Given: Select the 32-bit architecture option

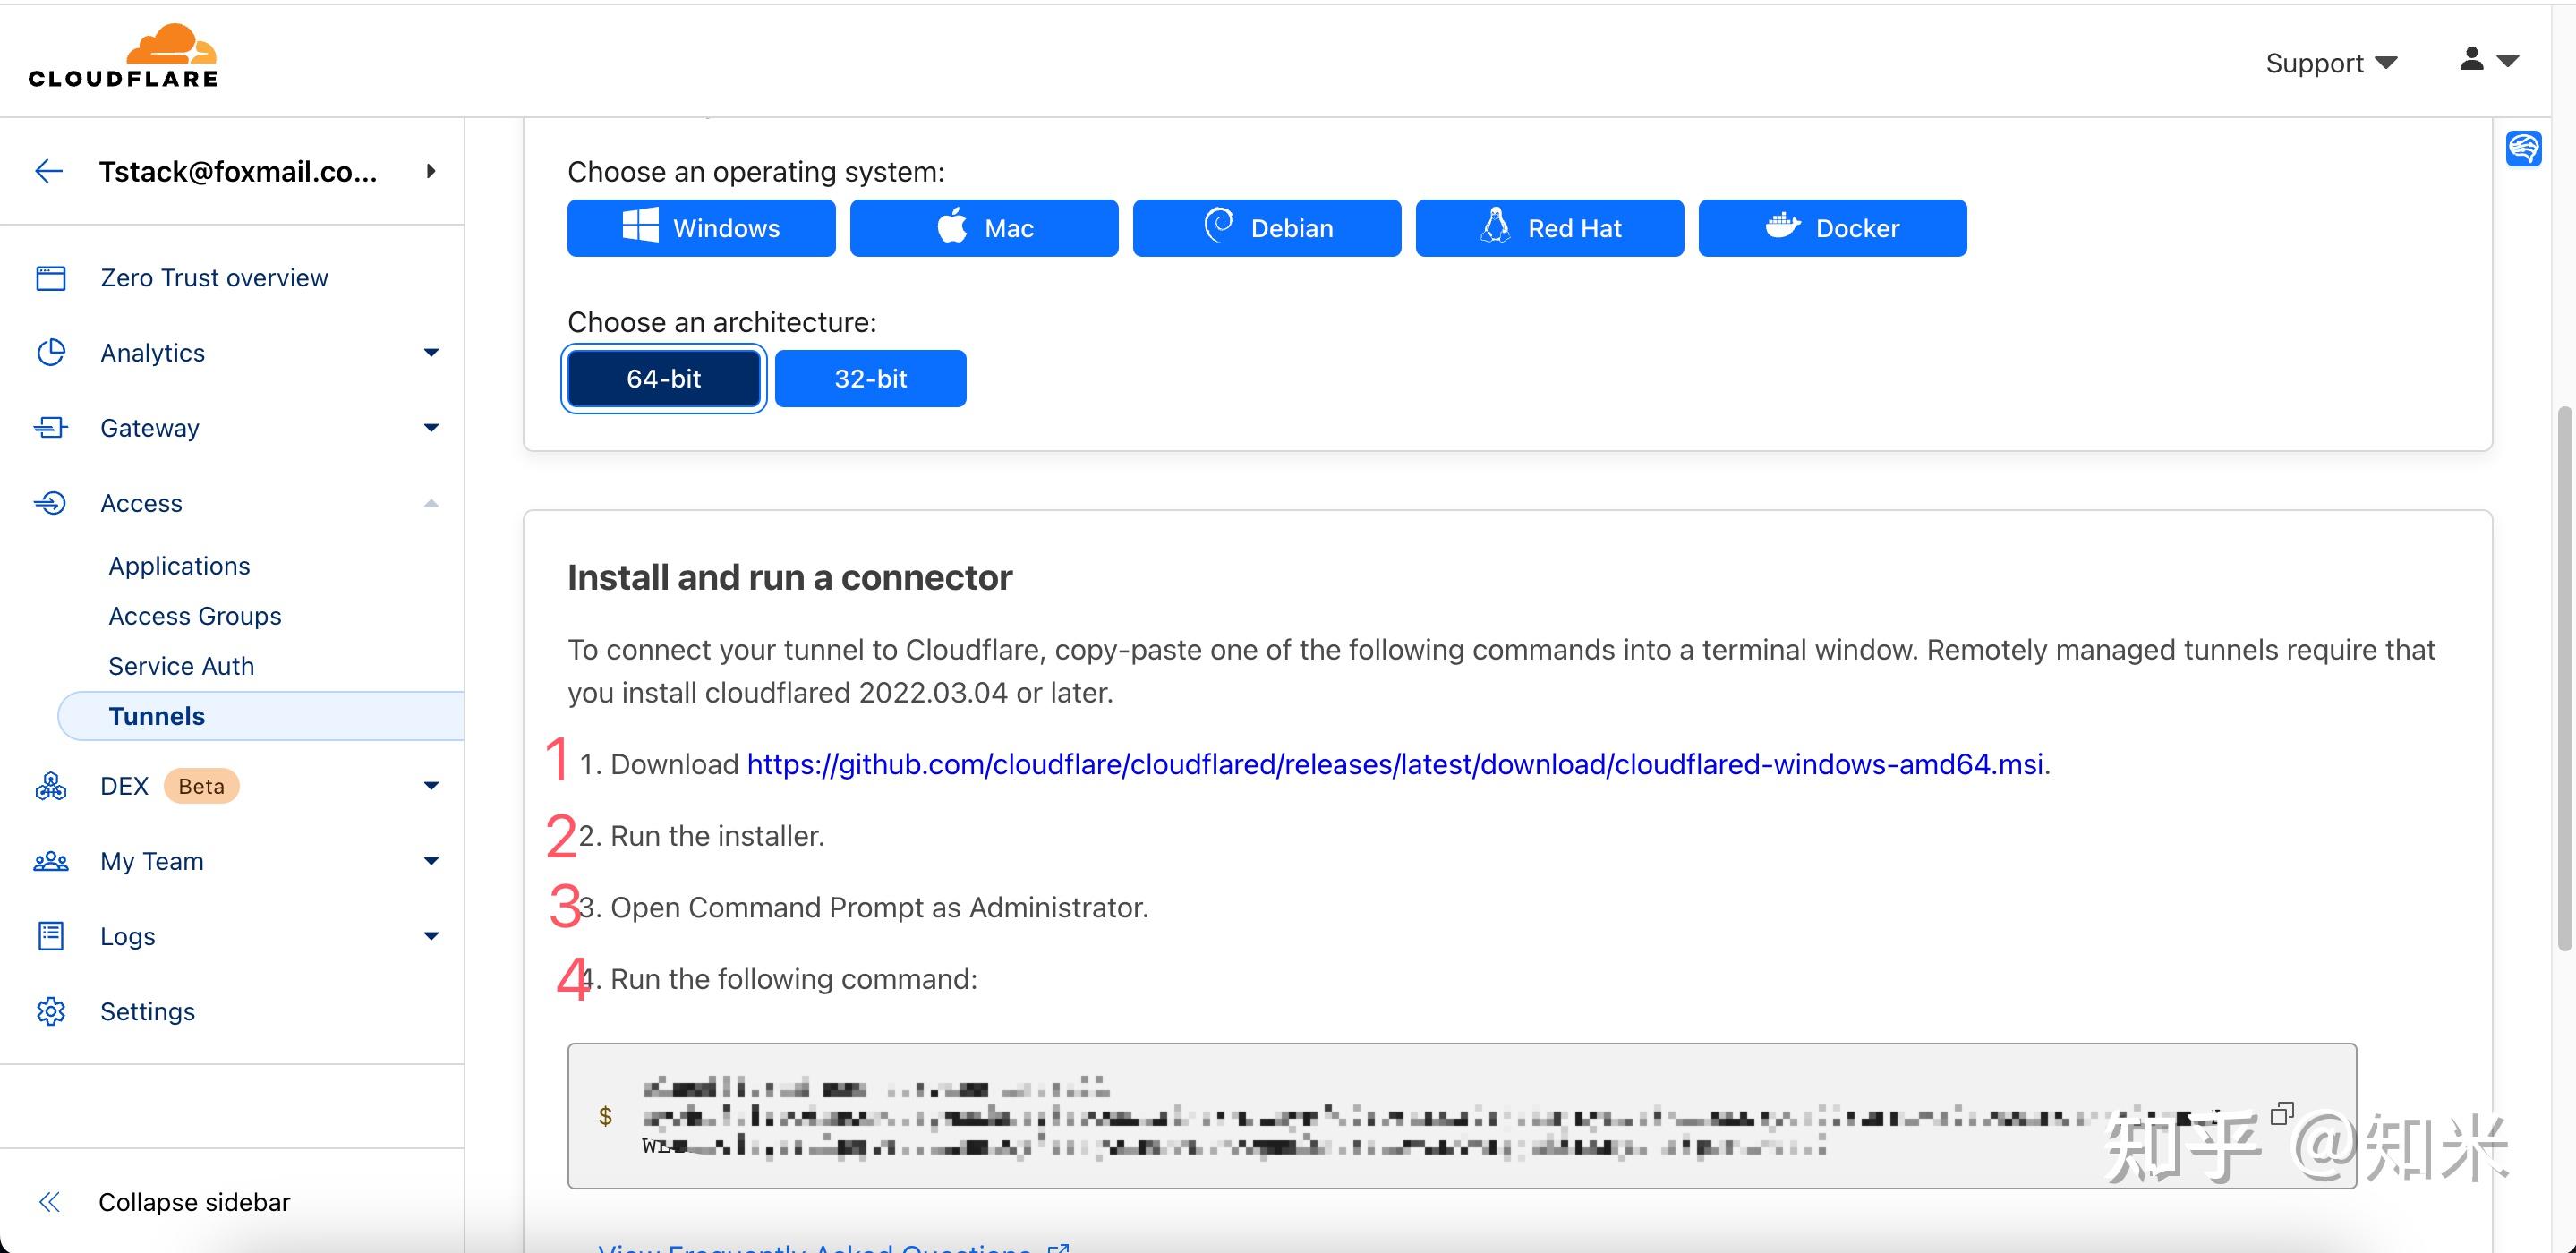Looking at the screenshot, I should (870, 379).
